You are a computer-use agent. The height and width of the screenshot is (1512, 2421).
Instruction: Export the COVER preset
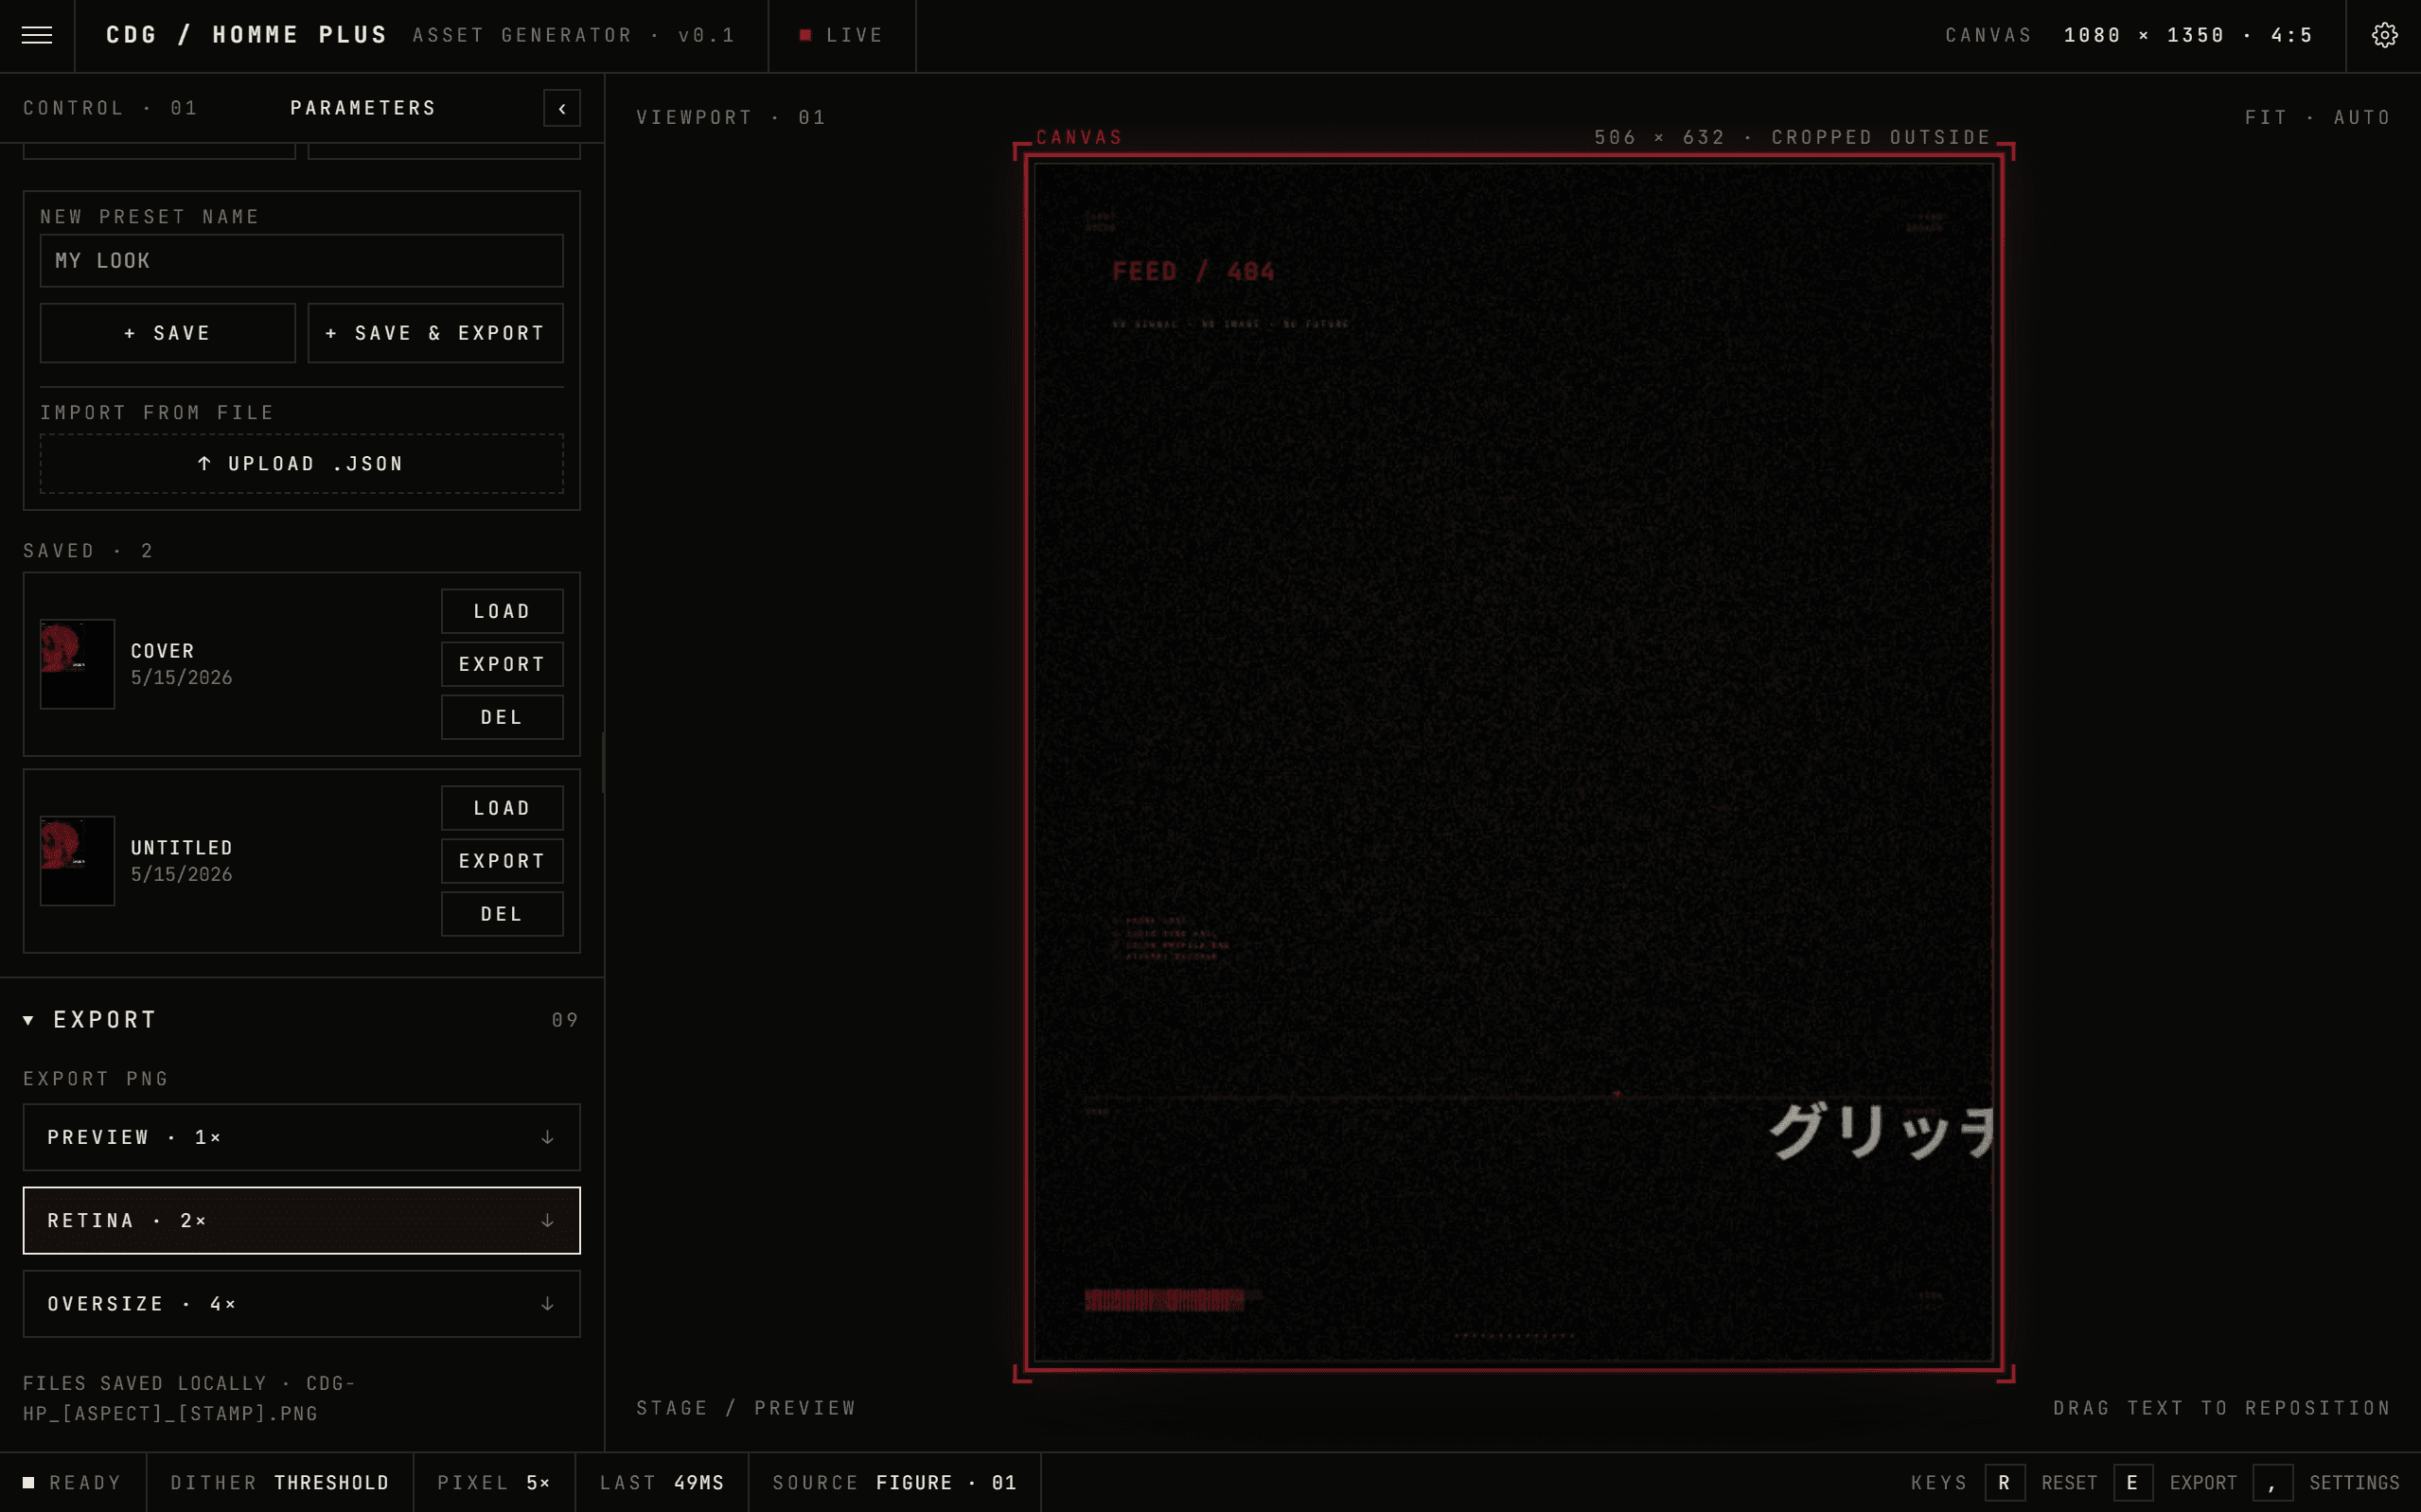point(502,664)
